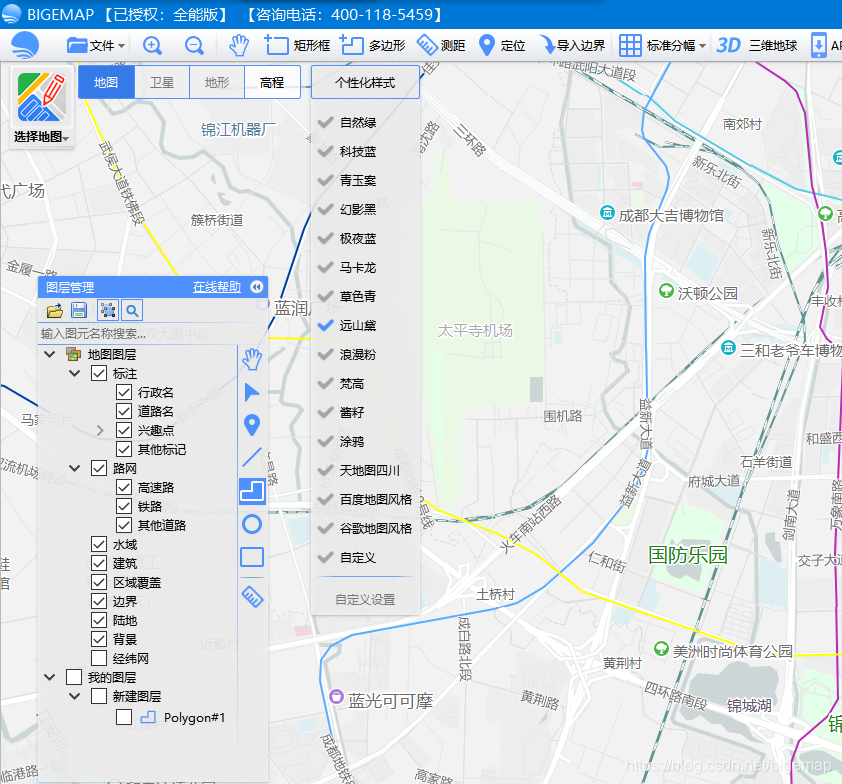The width and height of the screenshot is (842, 784).
Task: Enable the 经纬网 checkbox
Action: click(x=99, y=658)
